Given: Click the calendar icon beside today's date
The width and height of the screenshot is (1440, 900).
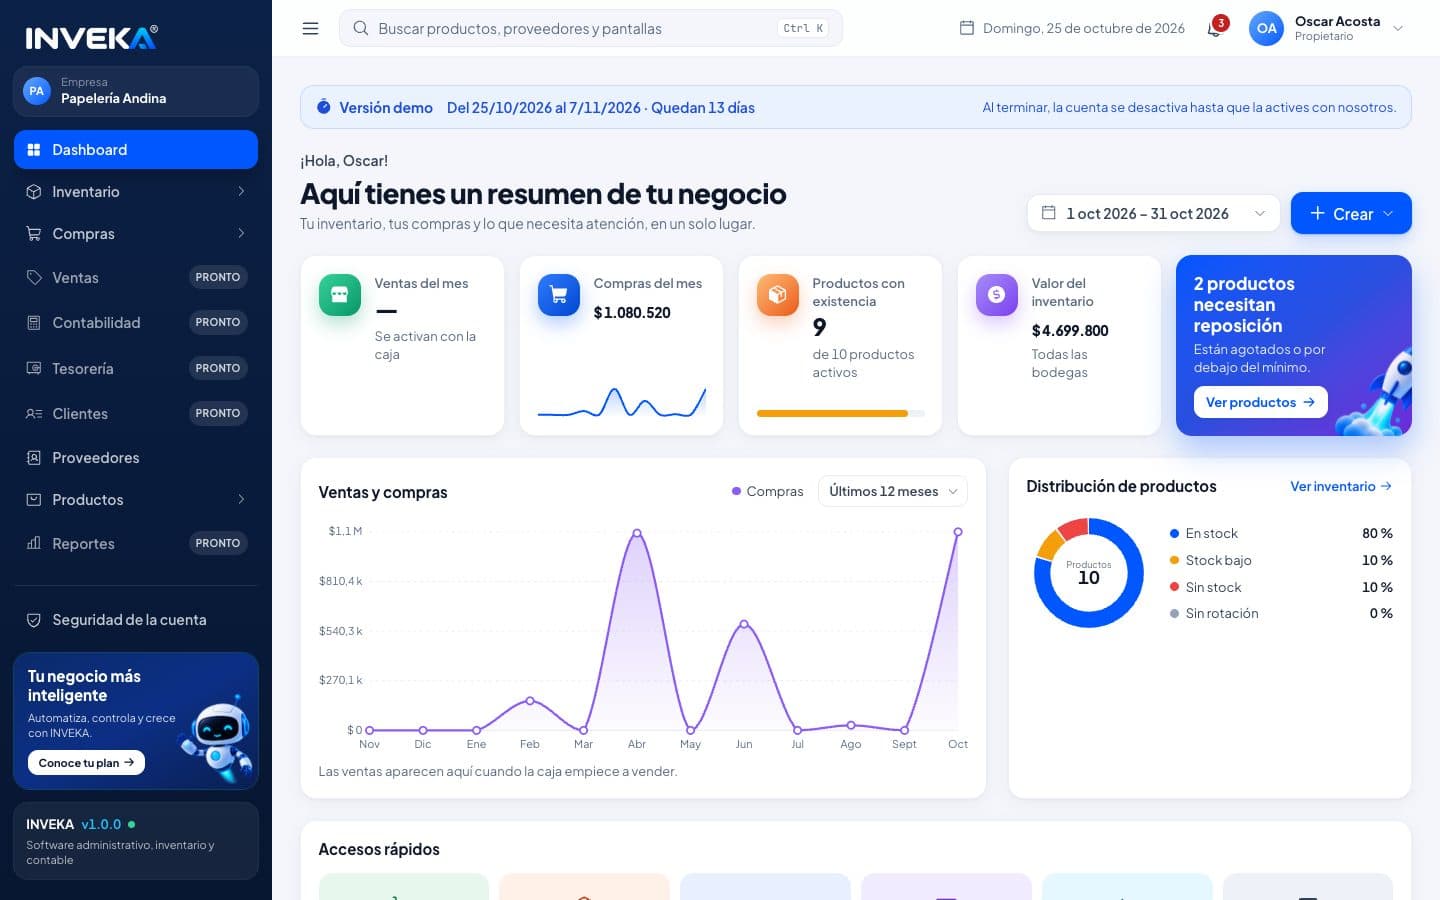Looking at the screenshot, I should click(x=967, y=28).
